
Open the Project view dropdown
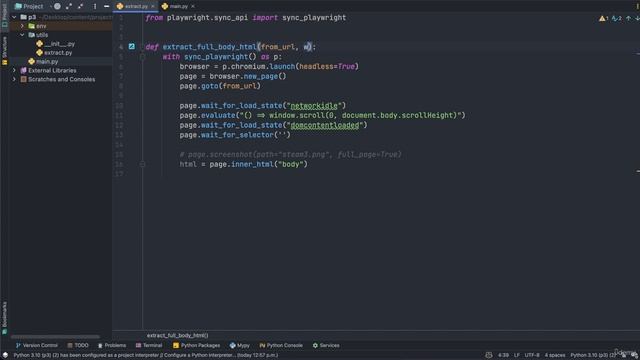point(32,6)
